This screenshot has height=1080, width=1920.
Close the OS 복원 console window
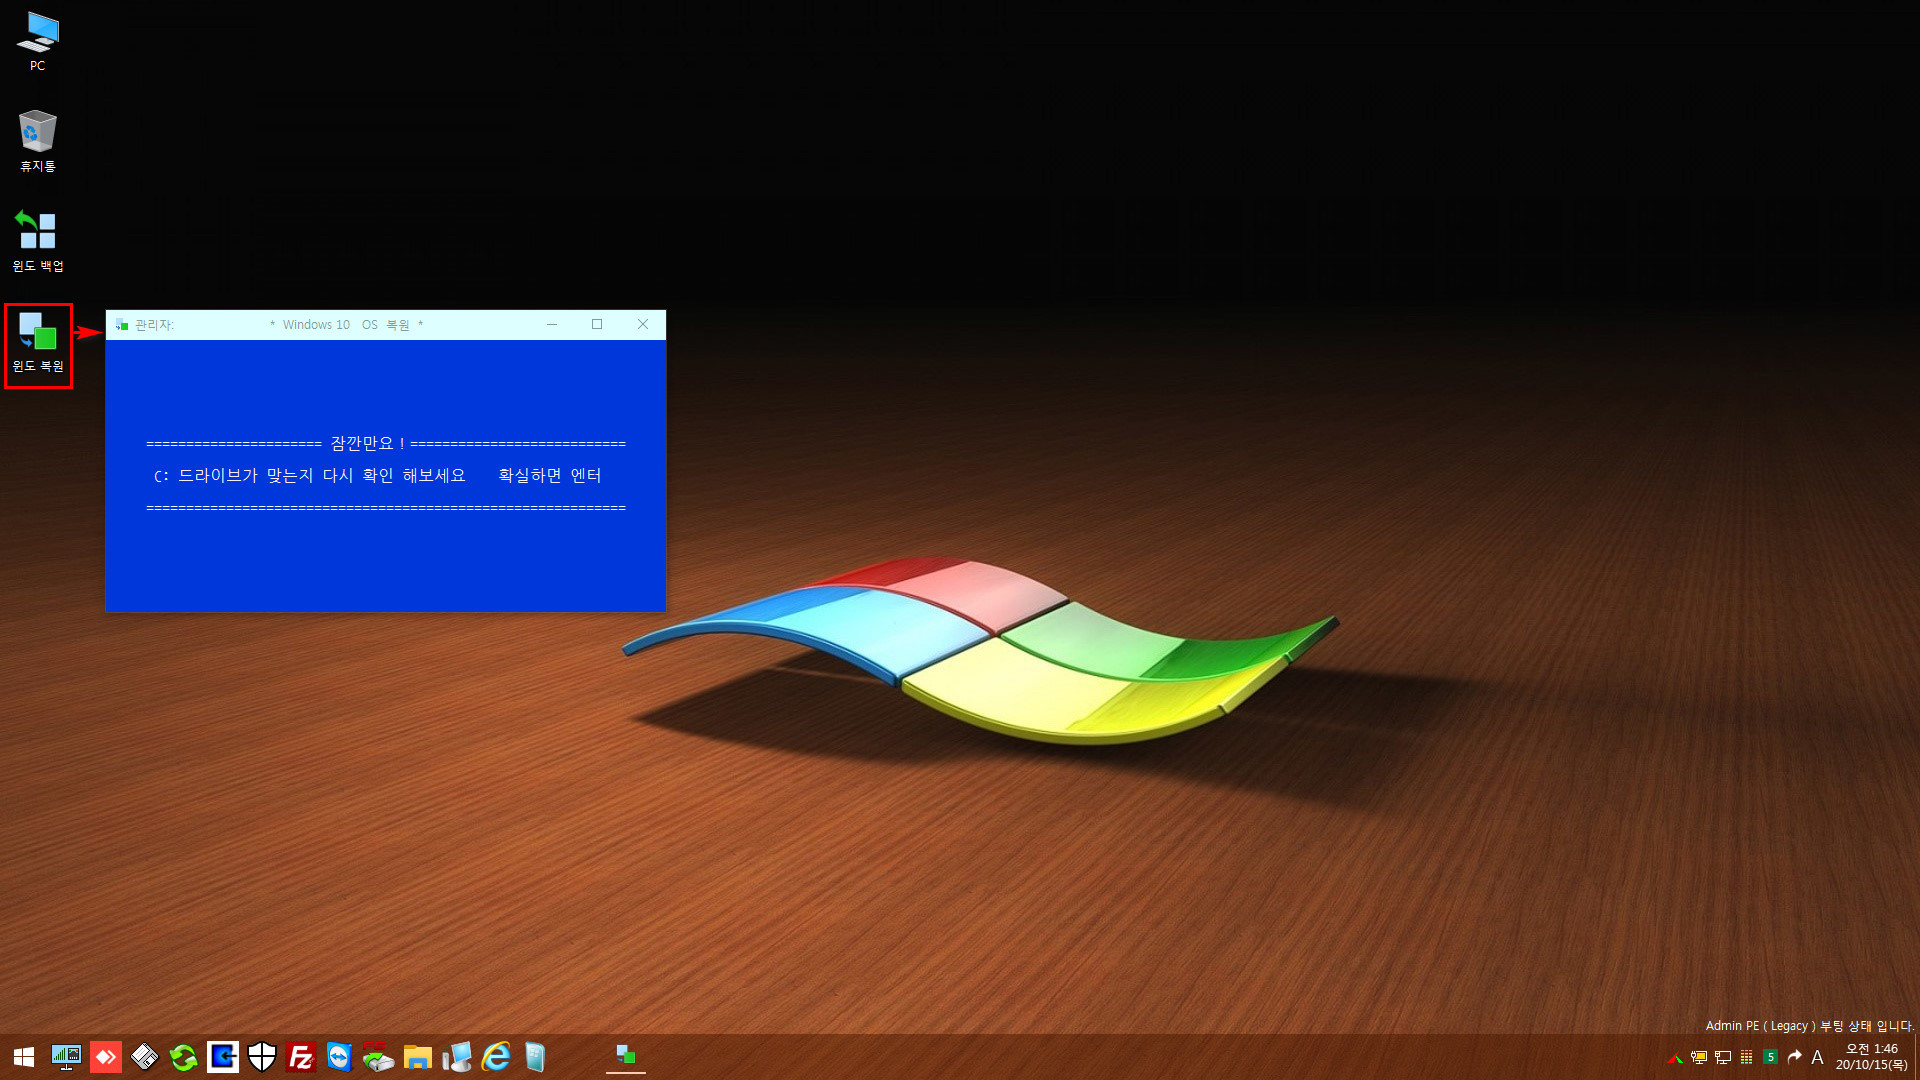coord(643,325)
